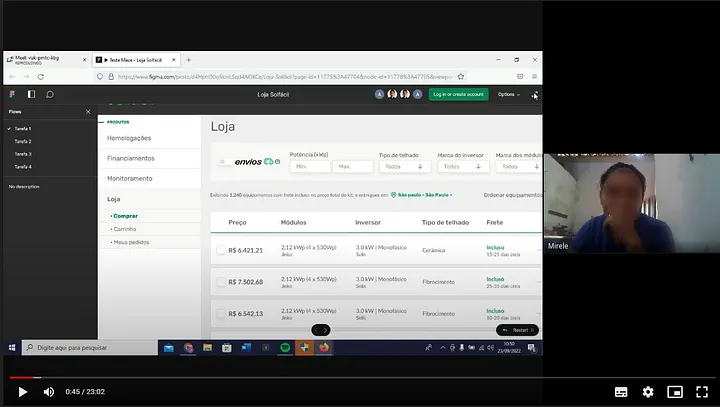Select the Tarefa 3 flow

click(23, 154)
